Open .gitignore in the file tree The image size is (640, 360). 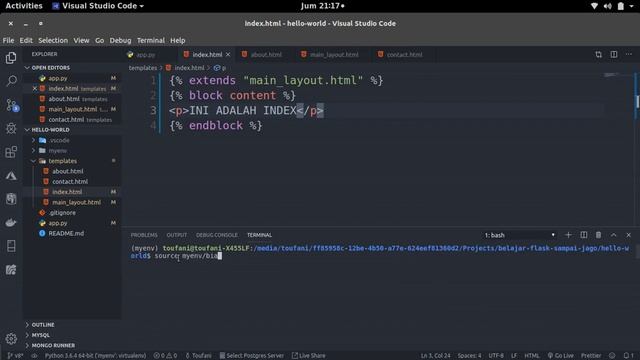(62, 213)
